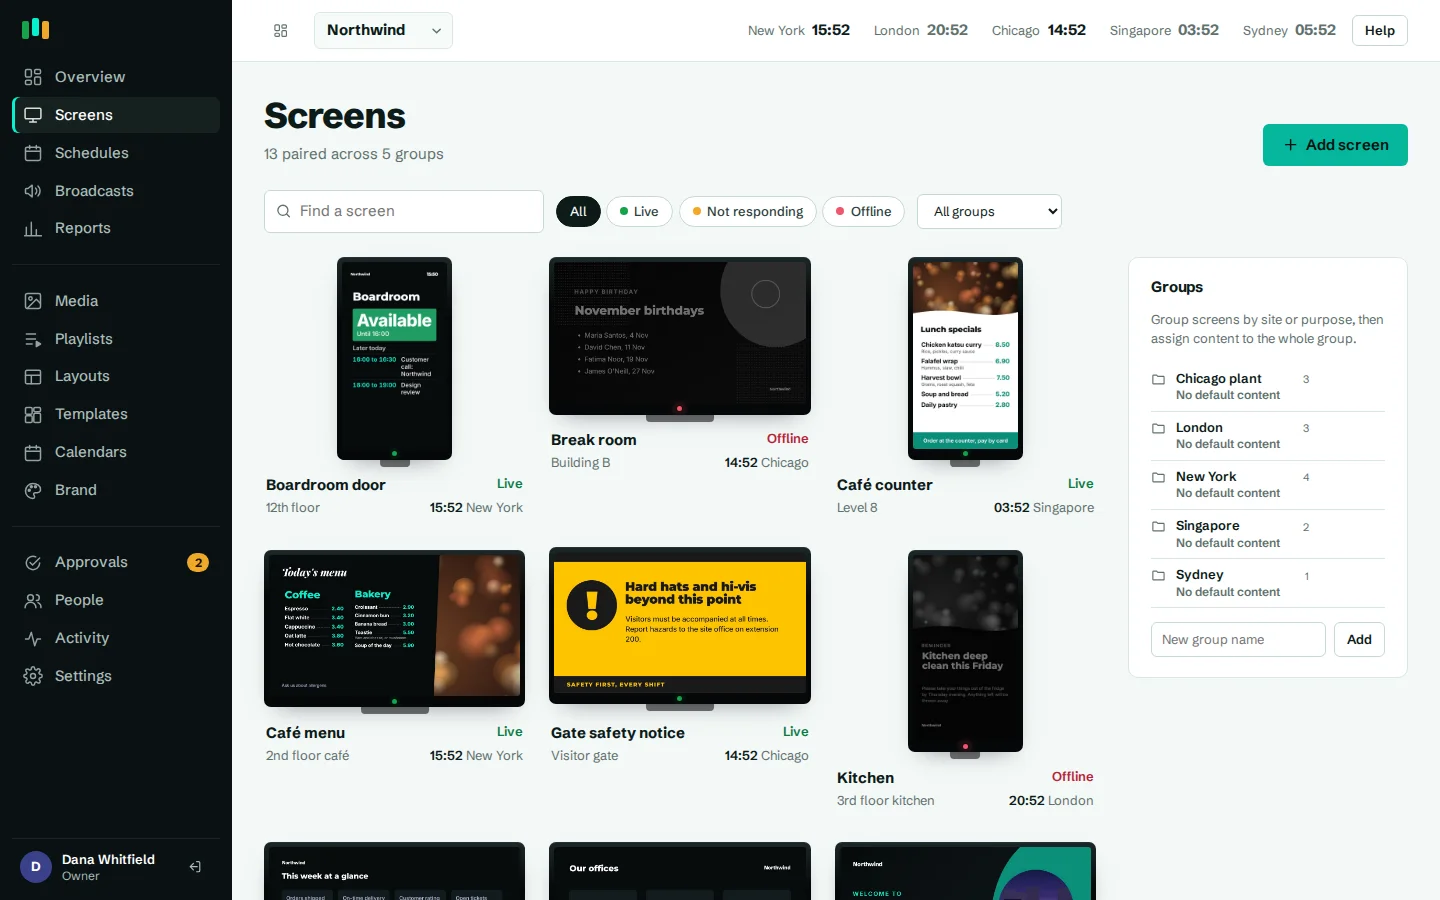
Task: Select the All filter pill
Action: click(578, 211)
